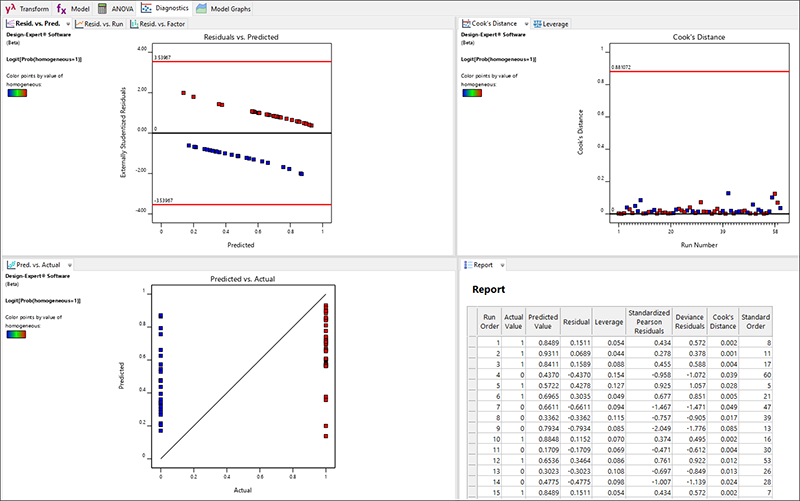Click the ANOVA calculator icon

coord(103,8)
